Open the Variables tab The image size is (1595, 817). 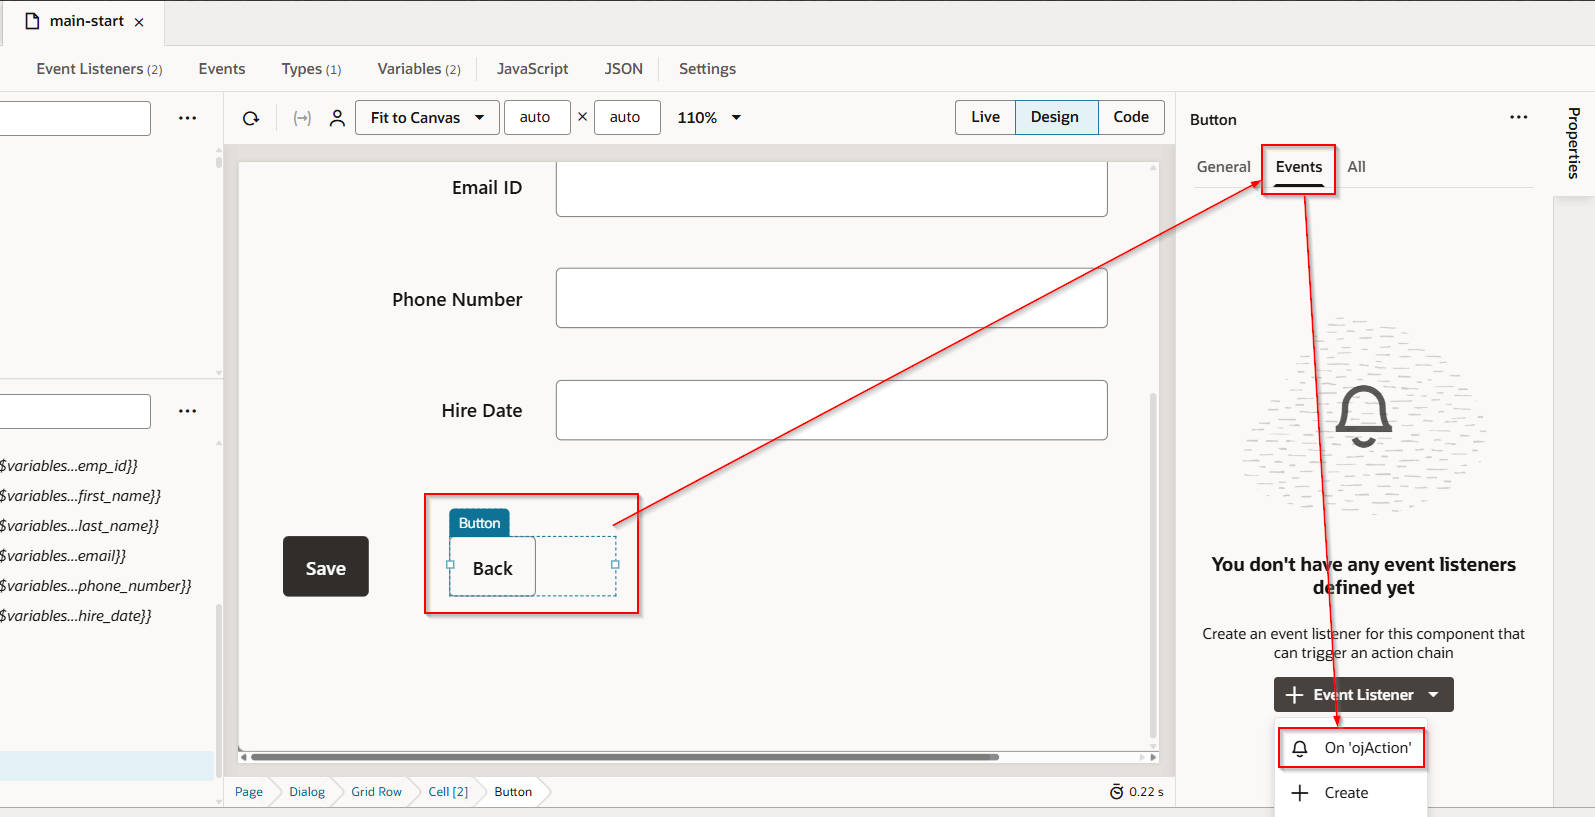pyautogui.click(x=418, y=69)
